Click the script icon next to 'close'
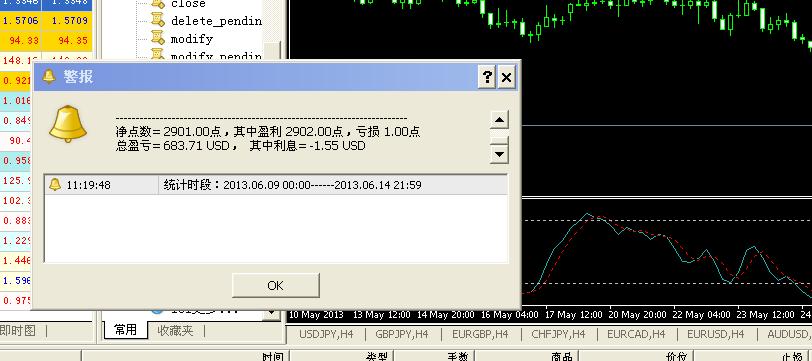The height and width of the screenshot is (361, 812). (157, 4)
